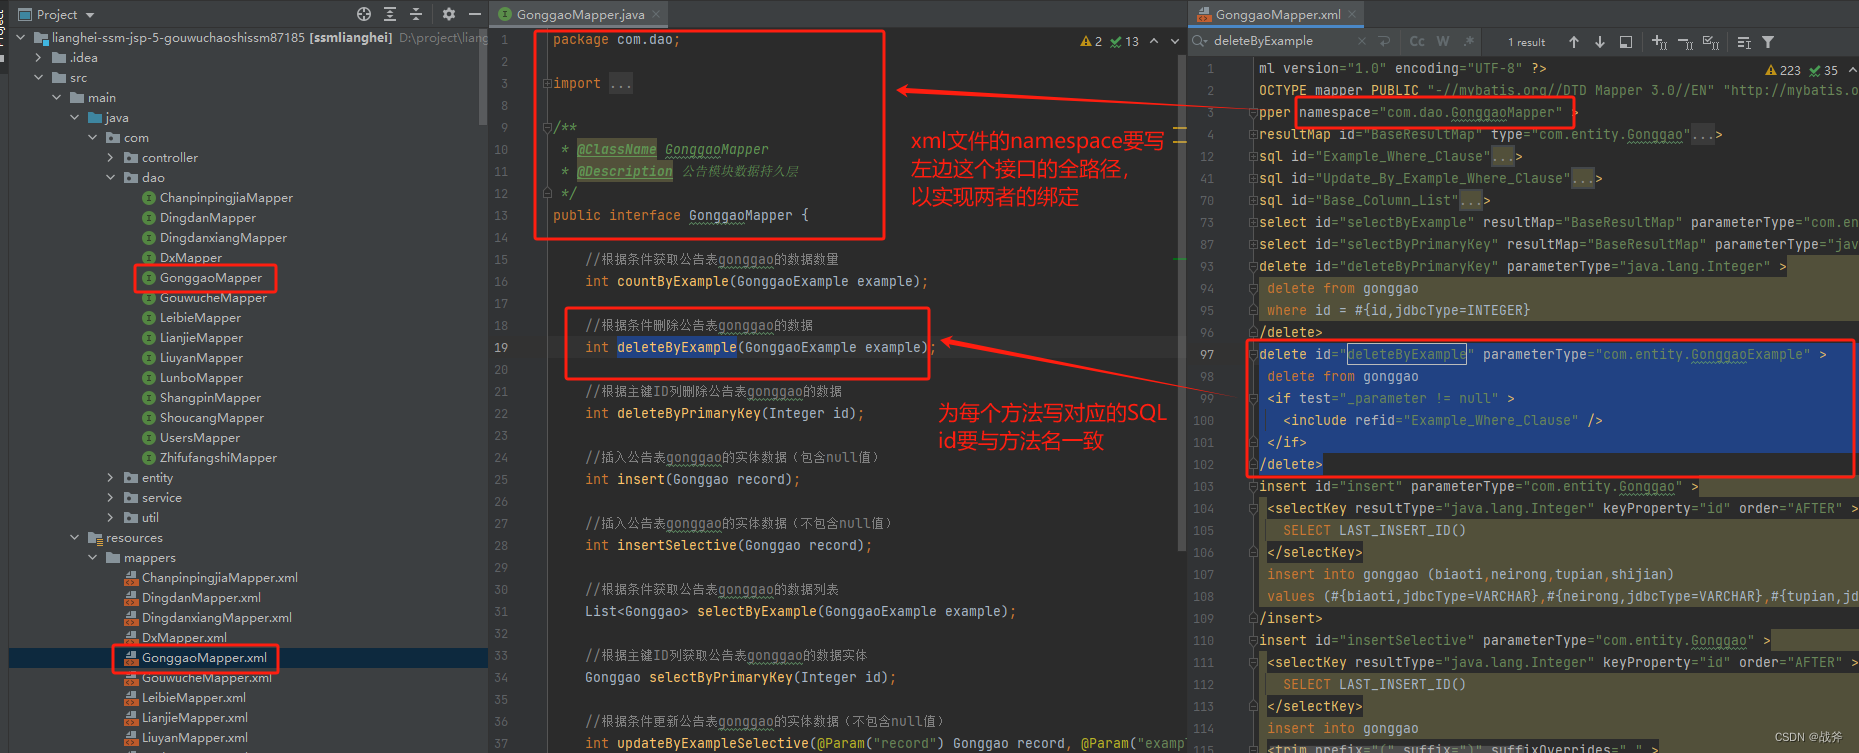Click previous highlighted error arrow in Java editor
Viewport: 1859px width, 753px height.
coord(1154,41)
